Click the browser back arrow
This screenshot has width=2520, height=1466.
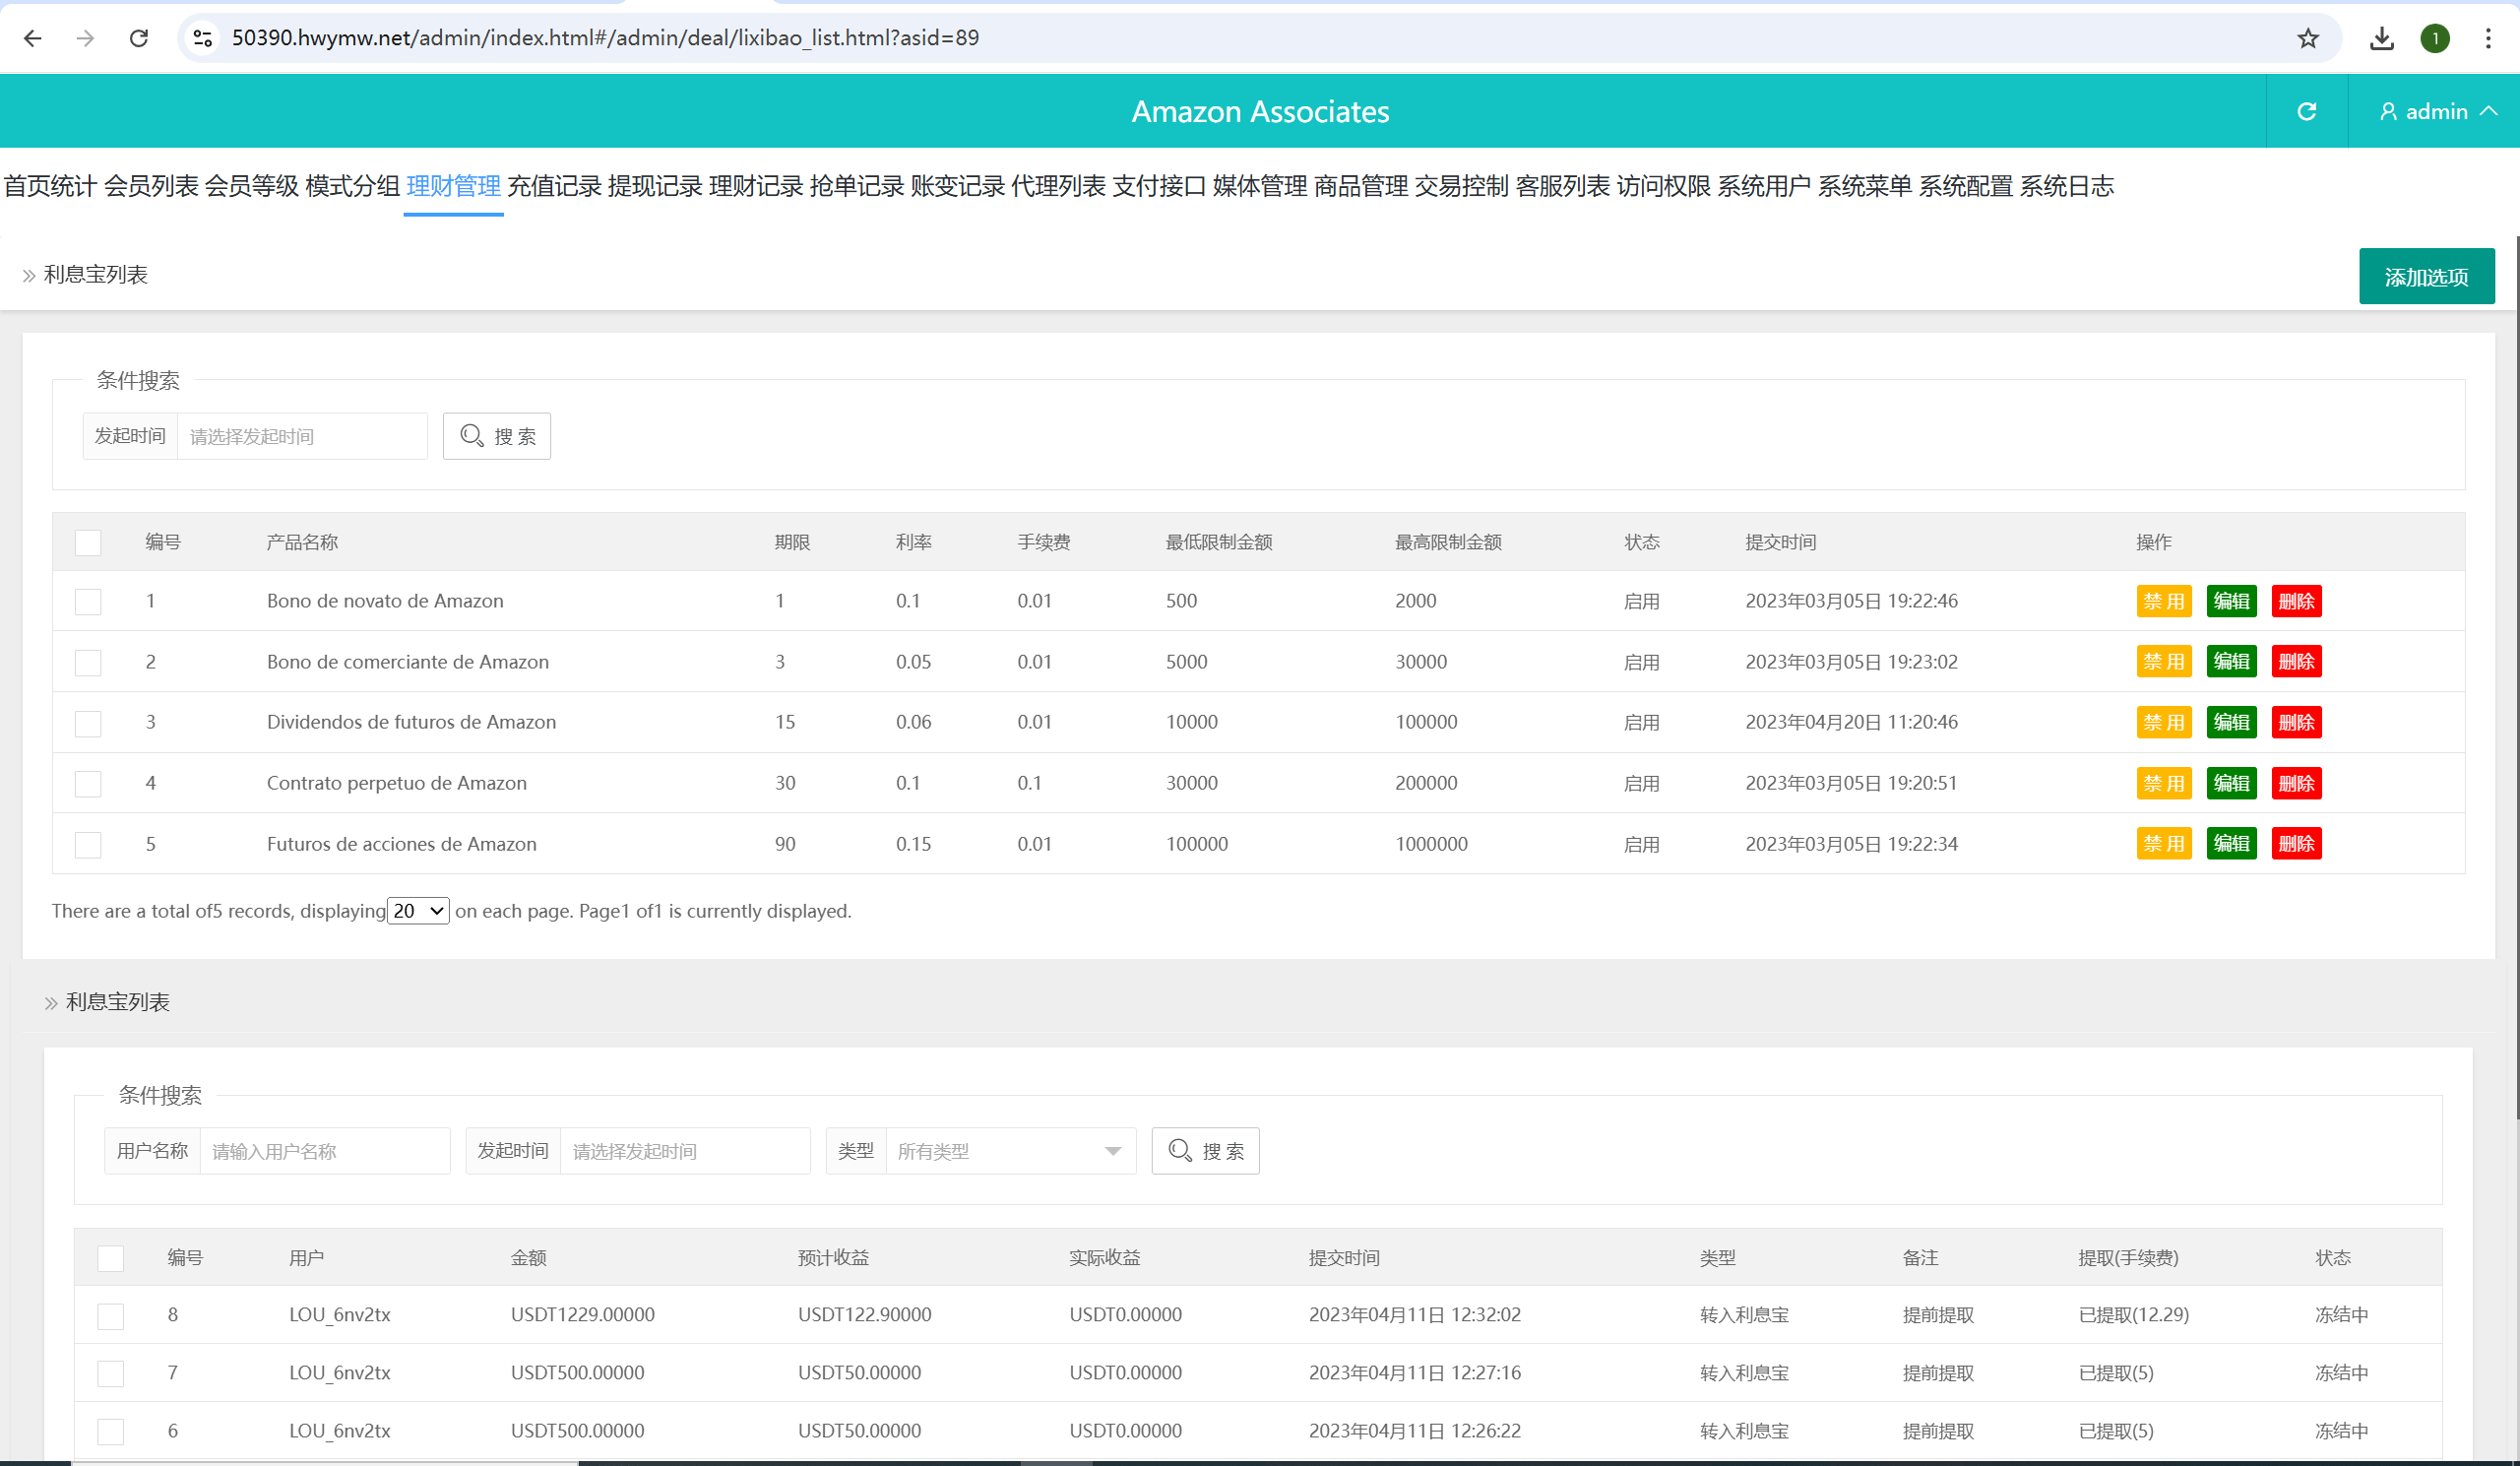point(33,38)
